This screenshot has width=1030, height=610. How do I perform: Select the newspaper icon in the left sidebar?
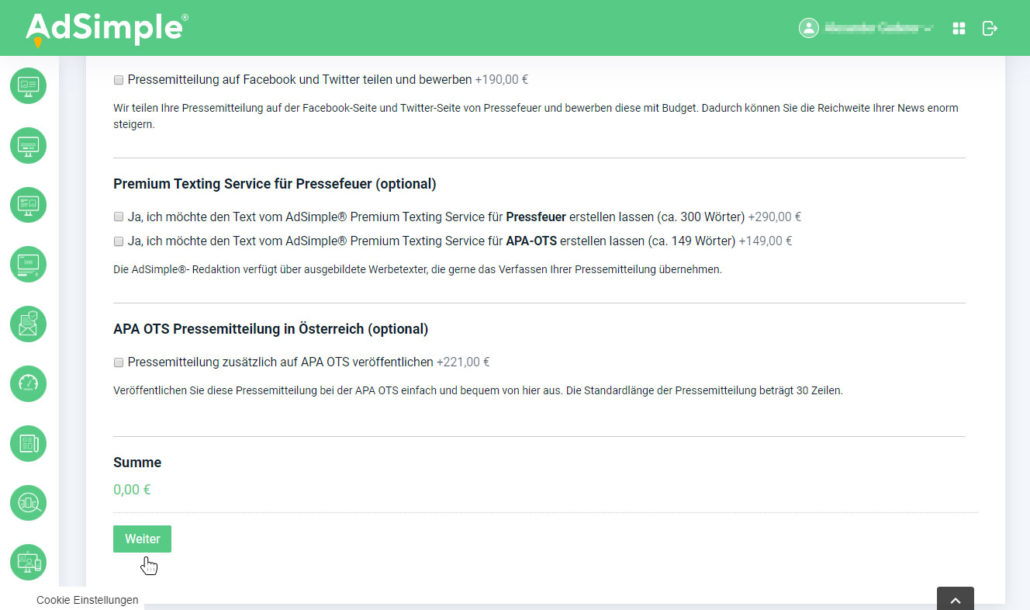(28, 444)
